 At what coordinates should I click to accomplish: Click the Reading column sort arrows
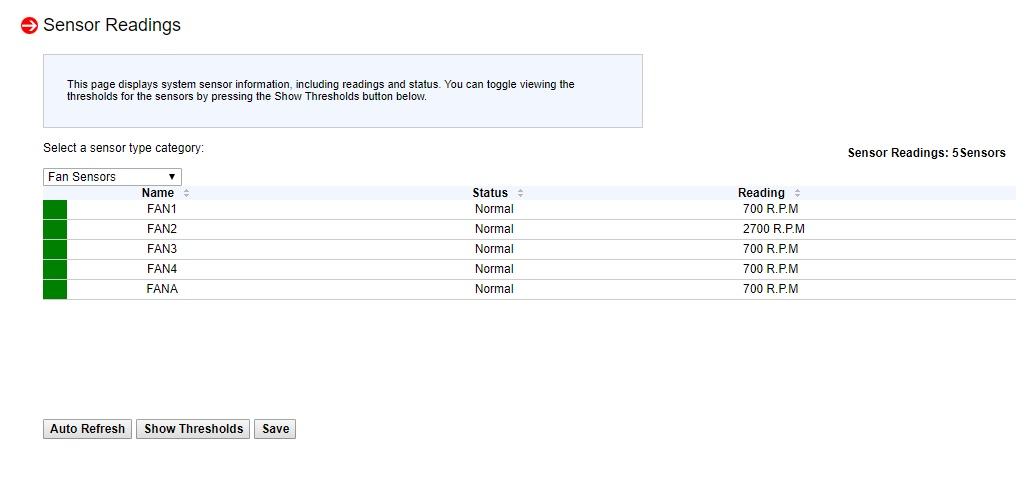tap(797, 193)
